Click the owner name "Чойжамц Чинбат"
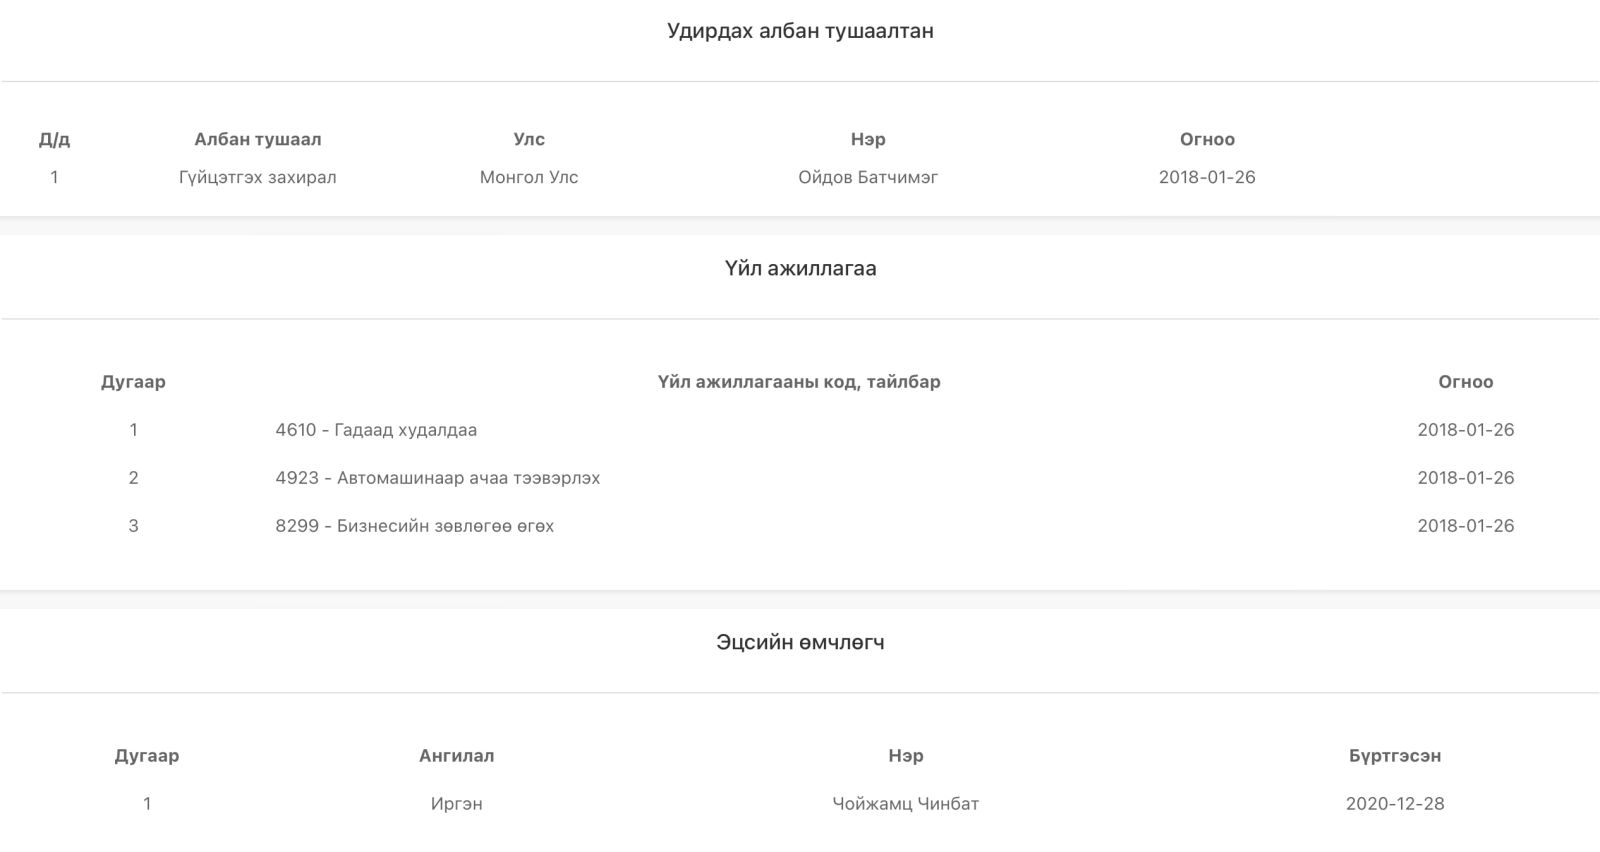This screenshot has width=1600, height=852. 905,804
